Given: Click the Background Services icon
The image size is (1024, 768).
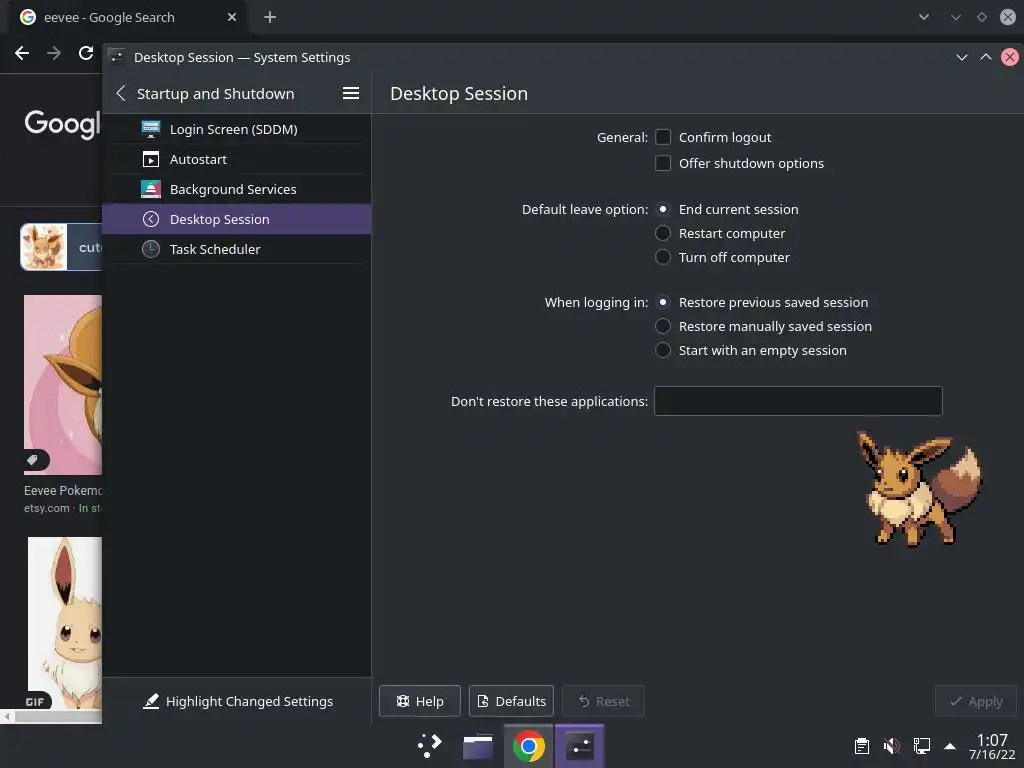Looking at the screenshot, I should (x=151, y=189).
